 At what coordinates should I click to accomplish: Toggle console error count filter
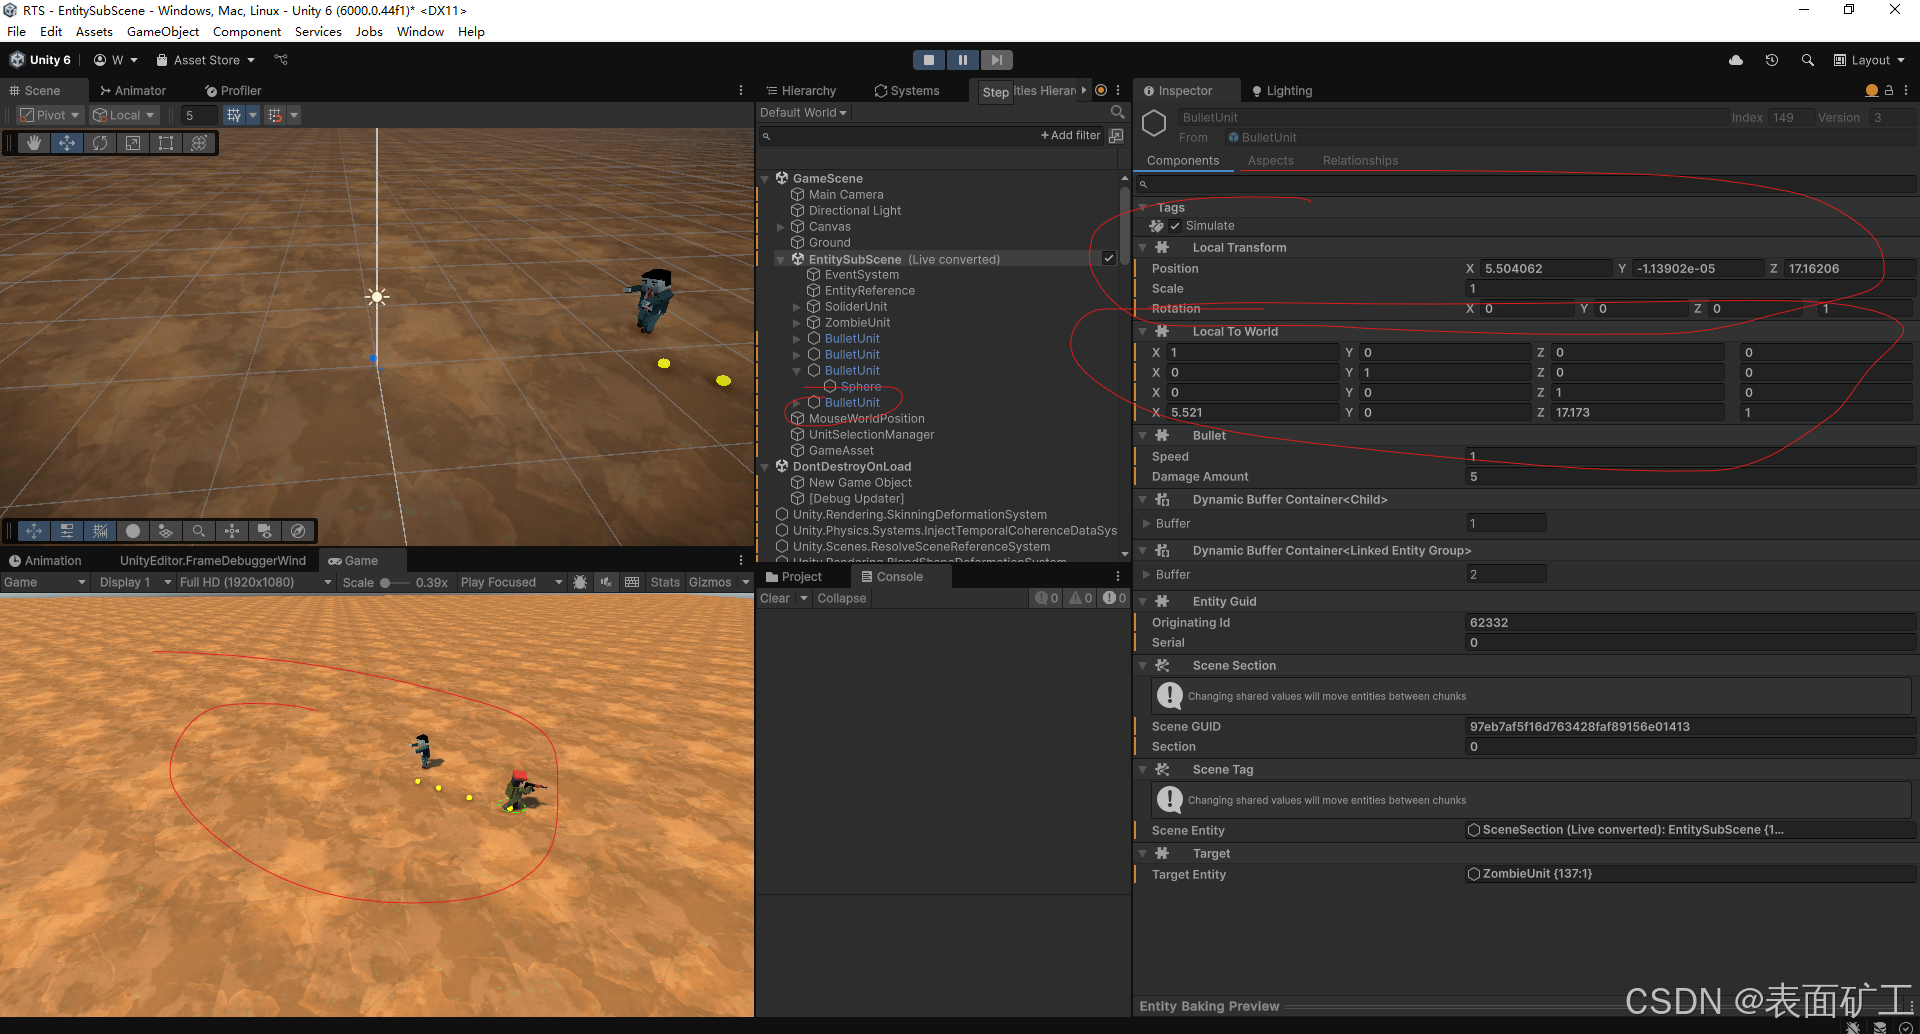click(x=1114, y=598)
